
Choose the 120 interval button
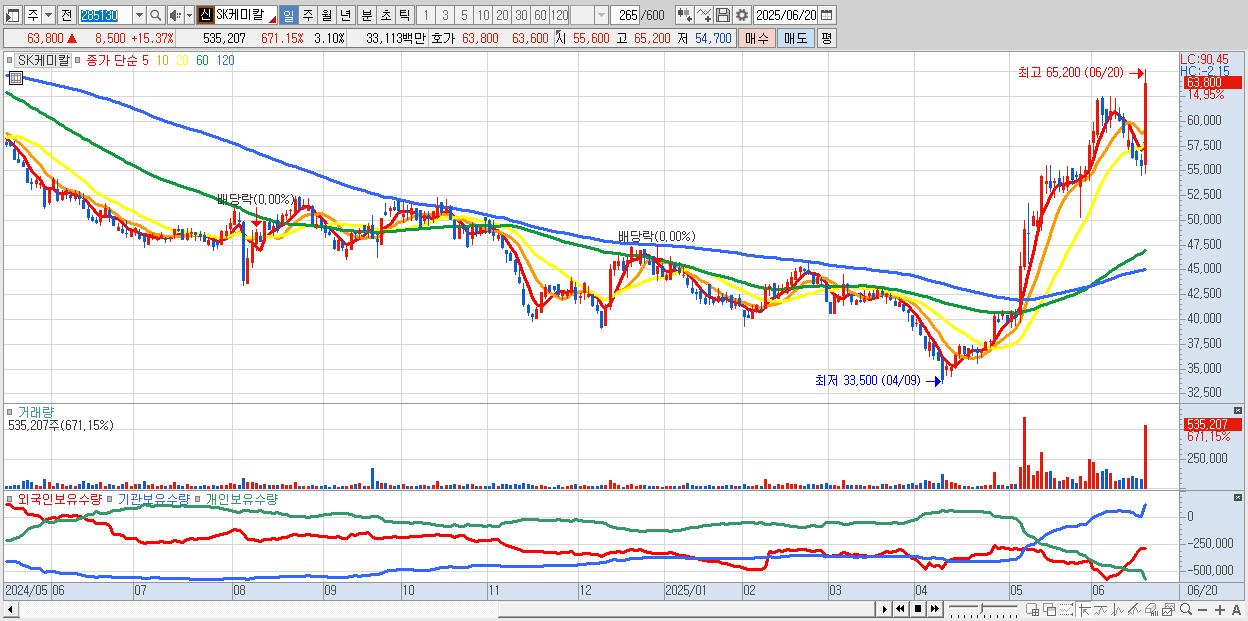pos(560,15)
